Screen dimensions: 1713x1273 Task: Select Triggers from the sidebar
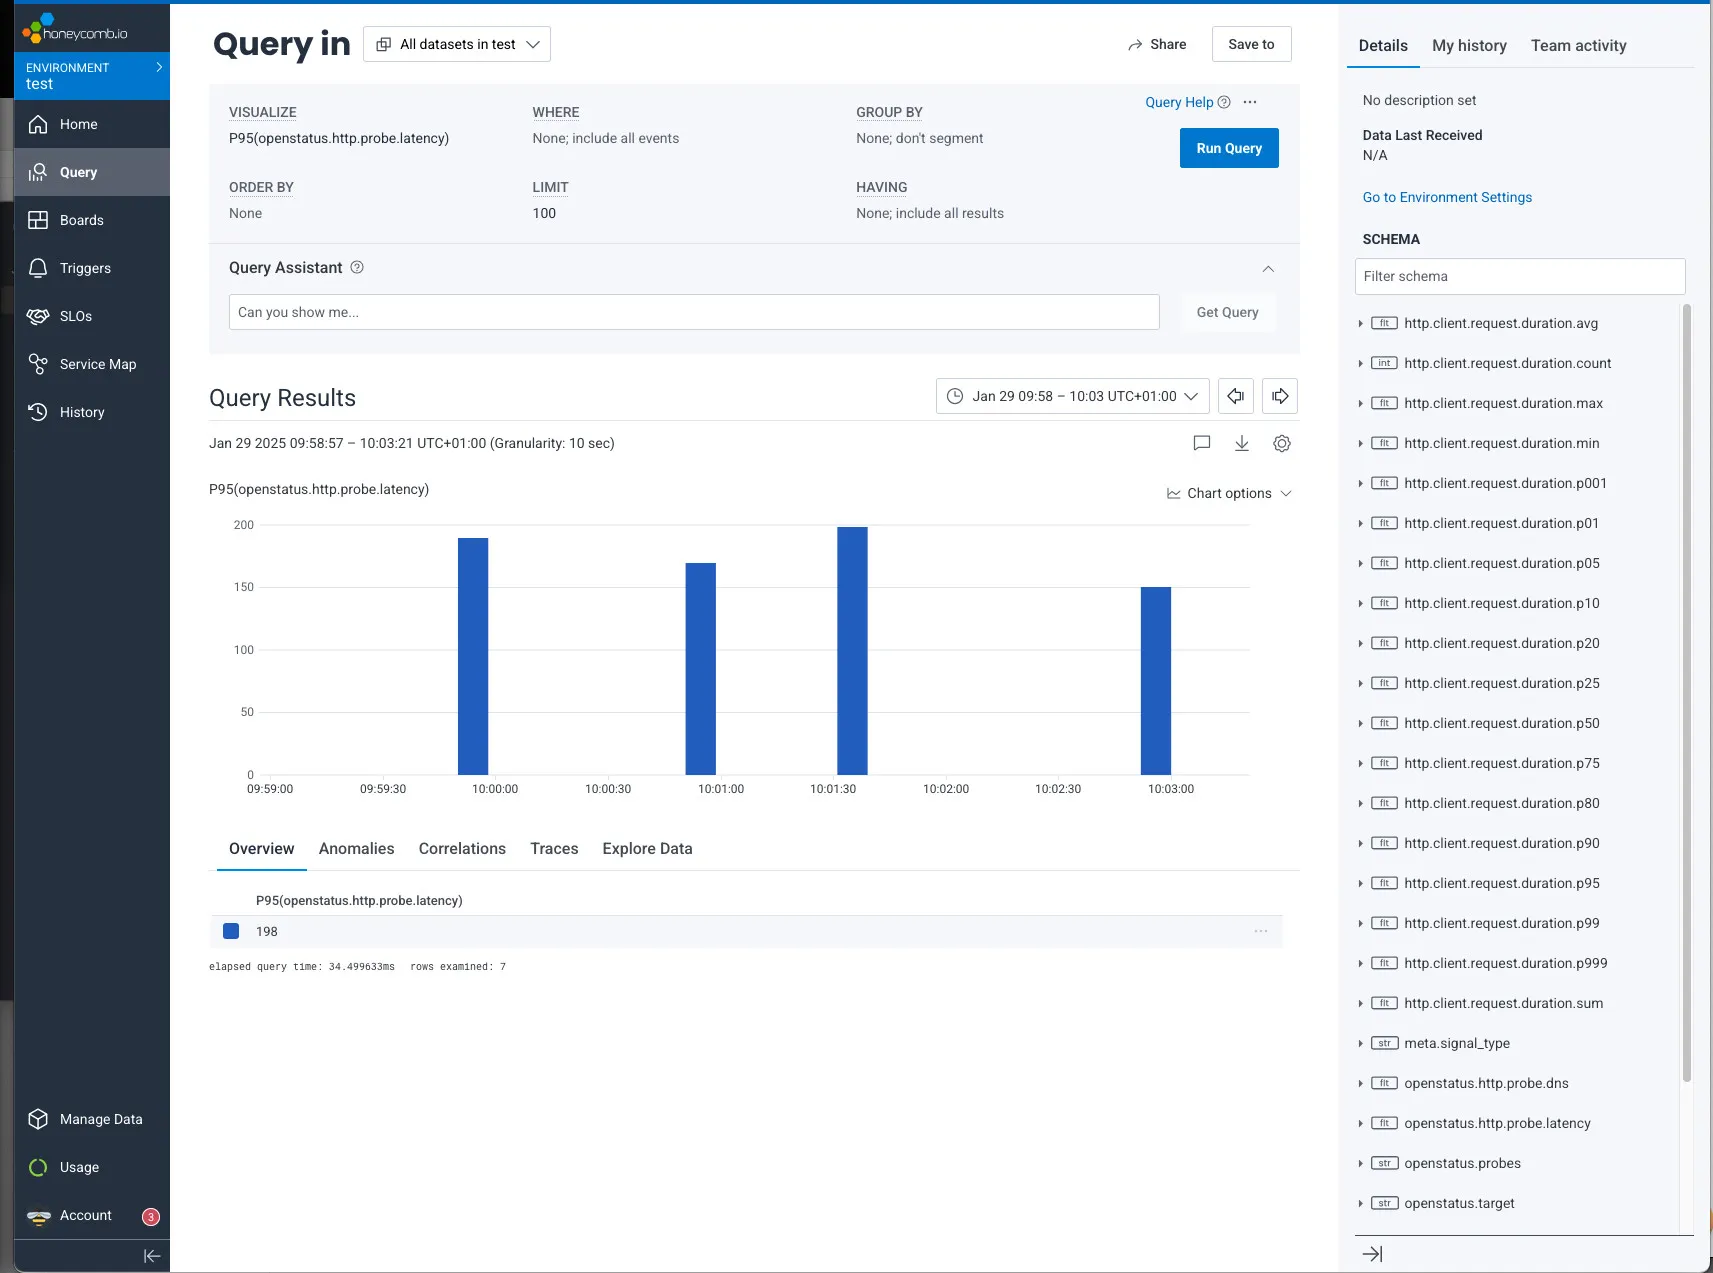(83, 268)
